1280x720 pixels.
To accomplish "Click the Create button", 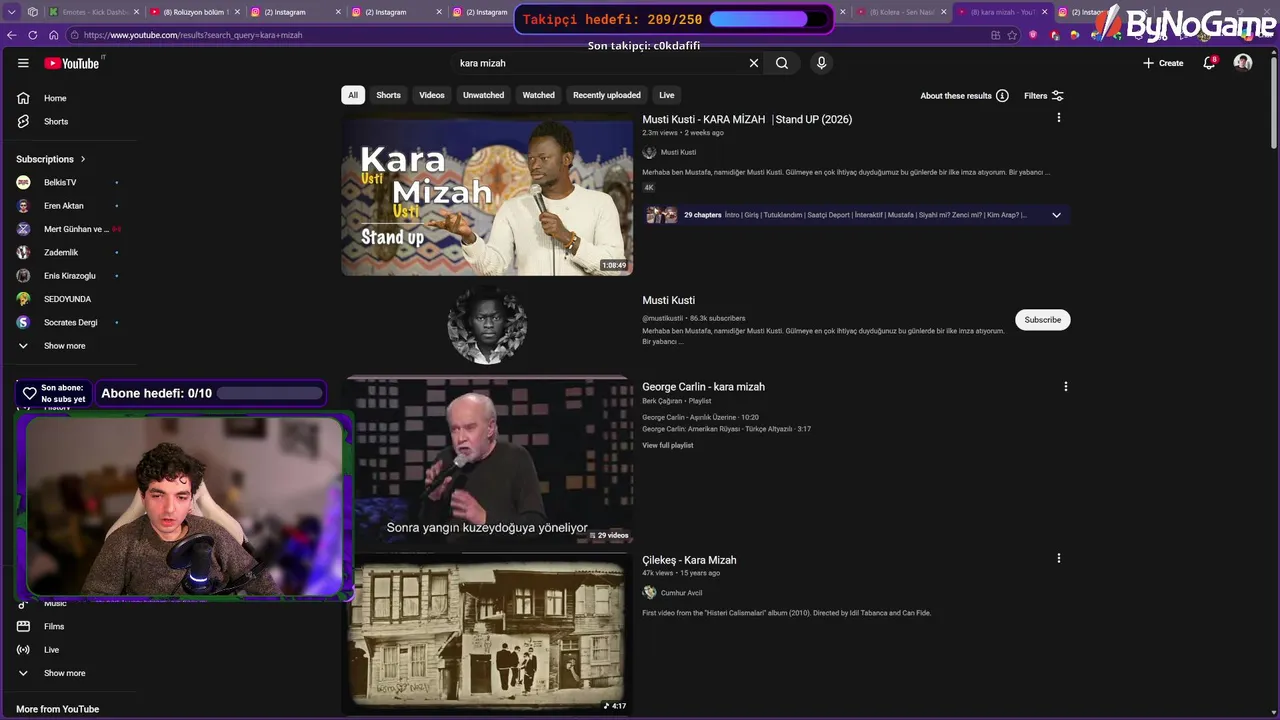I will click(1163, 63).
